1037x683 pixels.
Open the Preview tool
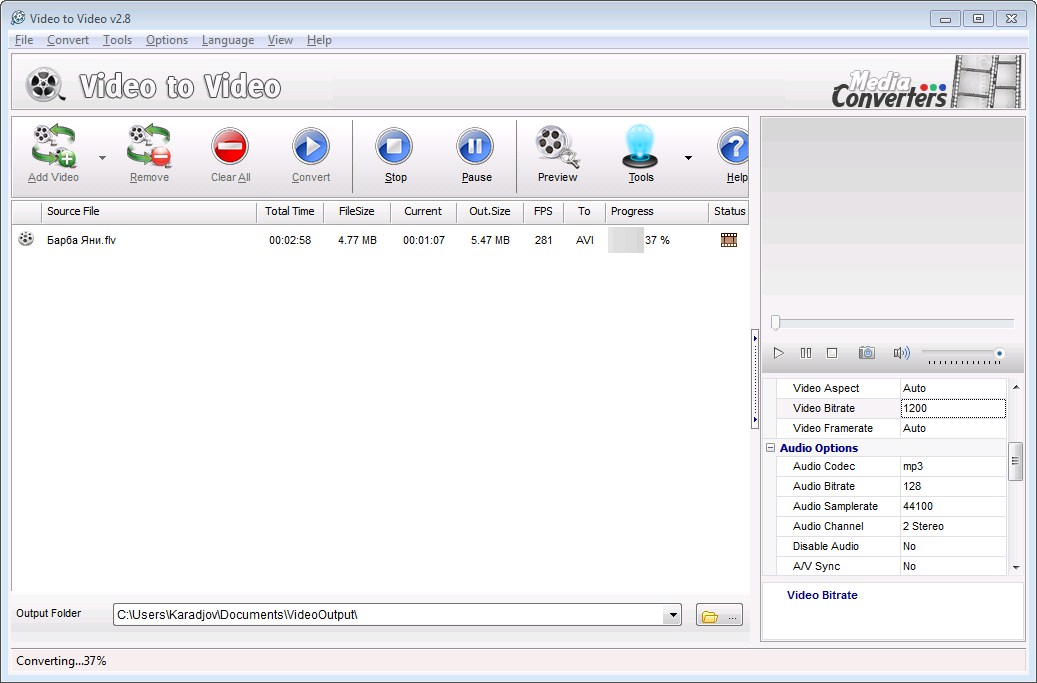557,147
